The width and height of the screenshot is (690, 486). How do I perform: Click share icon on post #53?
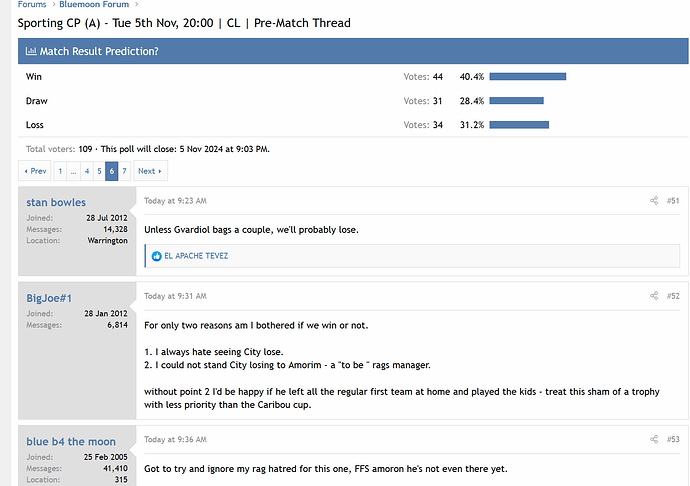[654, 439]
